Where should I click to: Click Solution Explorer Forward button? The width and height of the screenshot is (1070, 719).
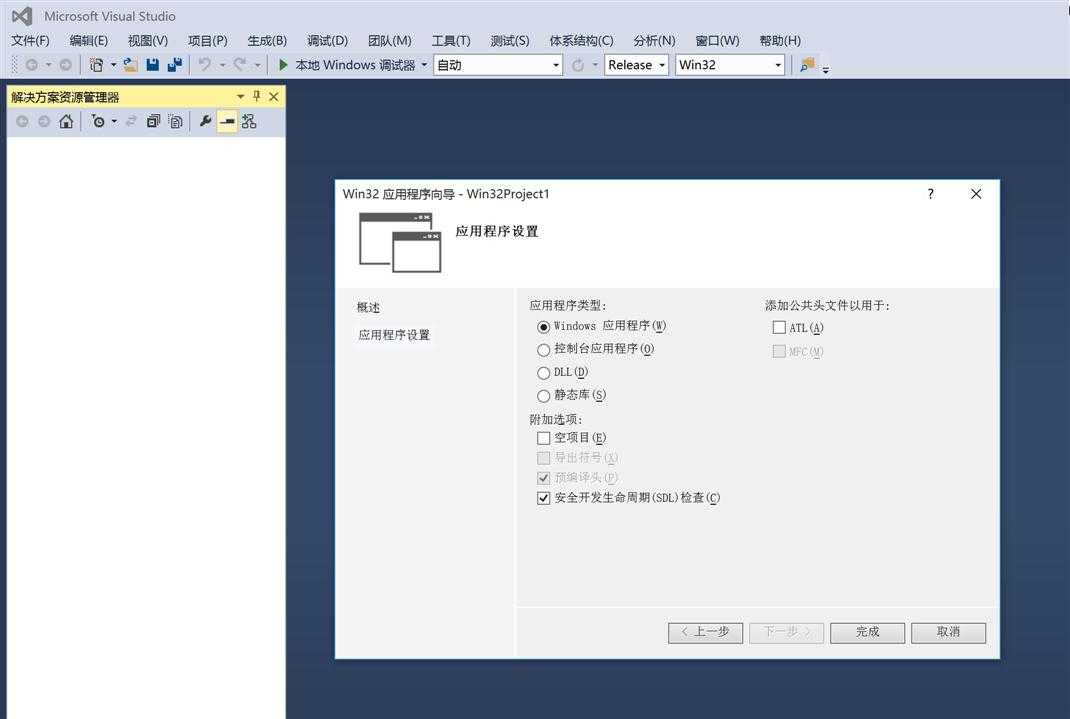(x=44, y=121)
